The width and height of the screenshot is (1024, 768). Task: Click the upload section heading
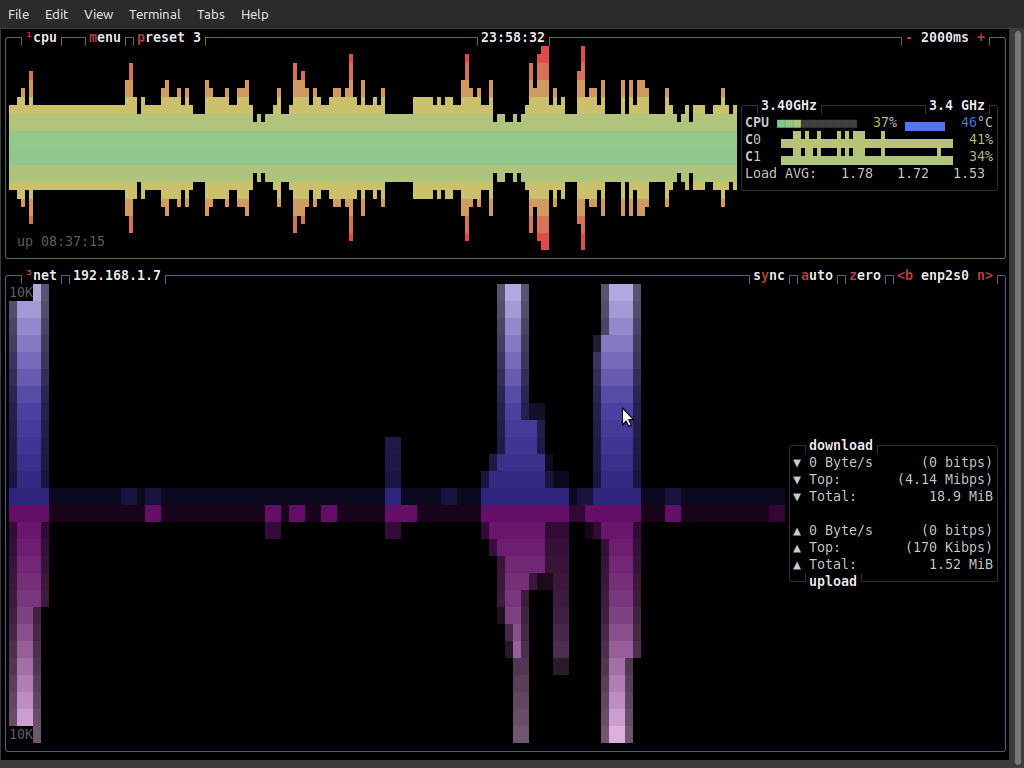(833, 581)
